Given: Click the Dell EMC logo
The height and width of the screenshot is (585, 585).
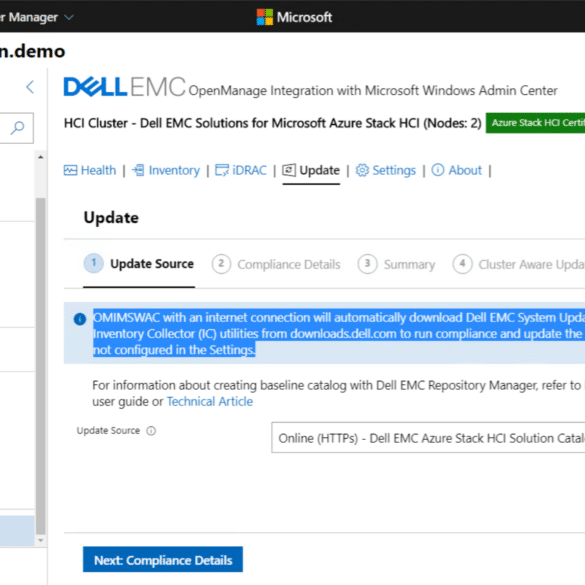Looking at the screenshot, I should (124, 87).
